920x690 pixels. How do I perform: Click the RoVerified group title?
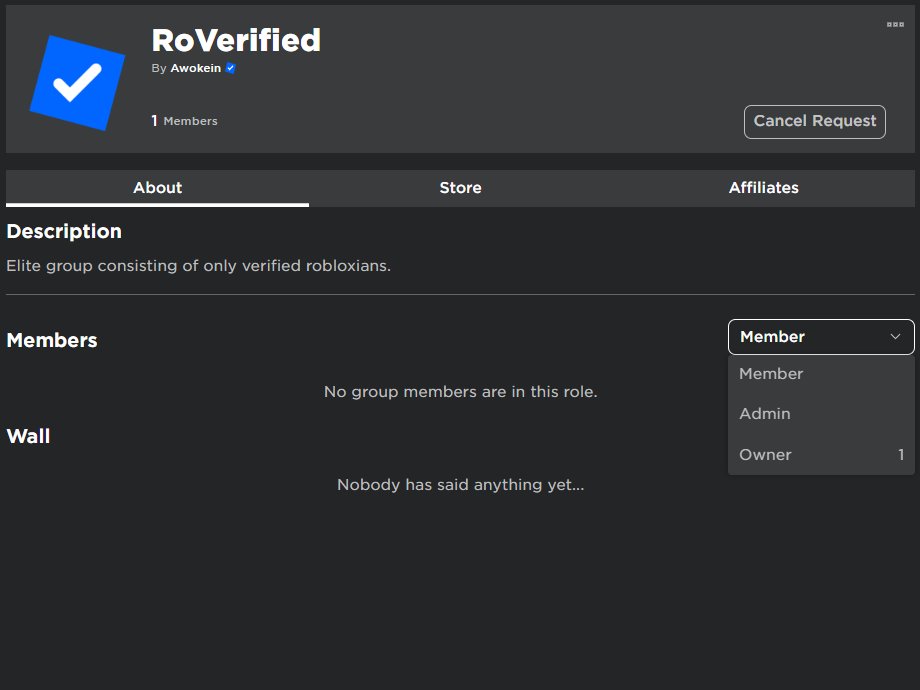coord(236,40)
